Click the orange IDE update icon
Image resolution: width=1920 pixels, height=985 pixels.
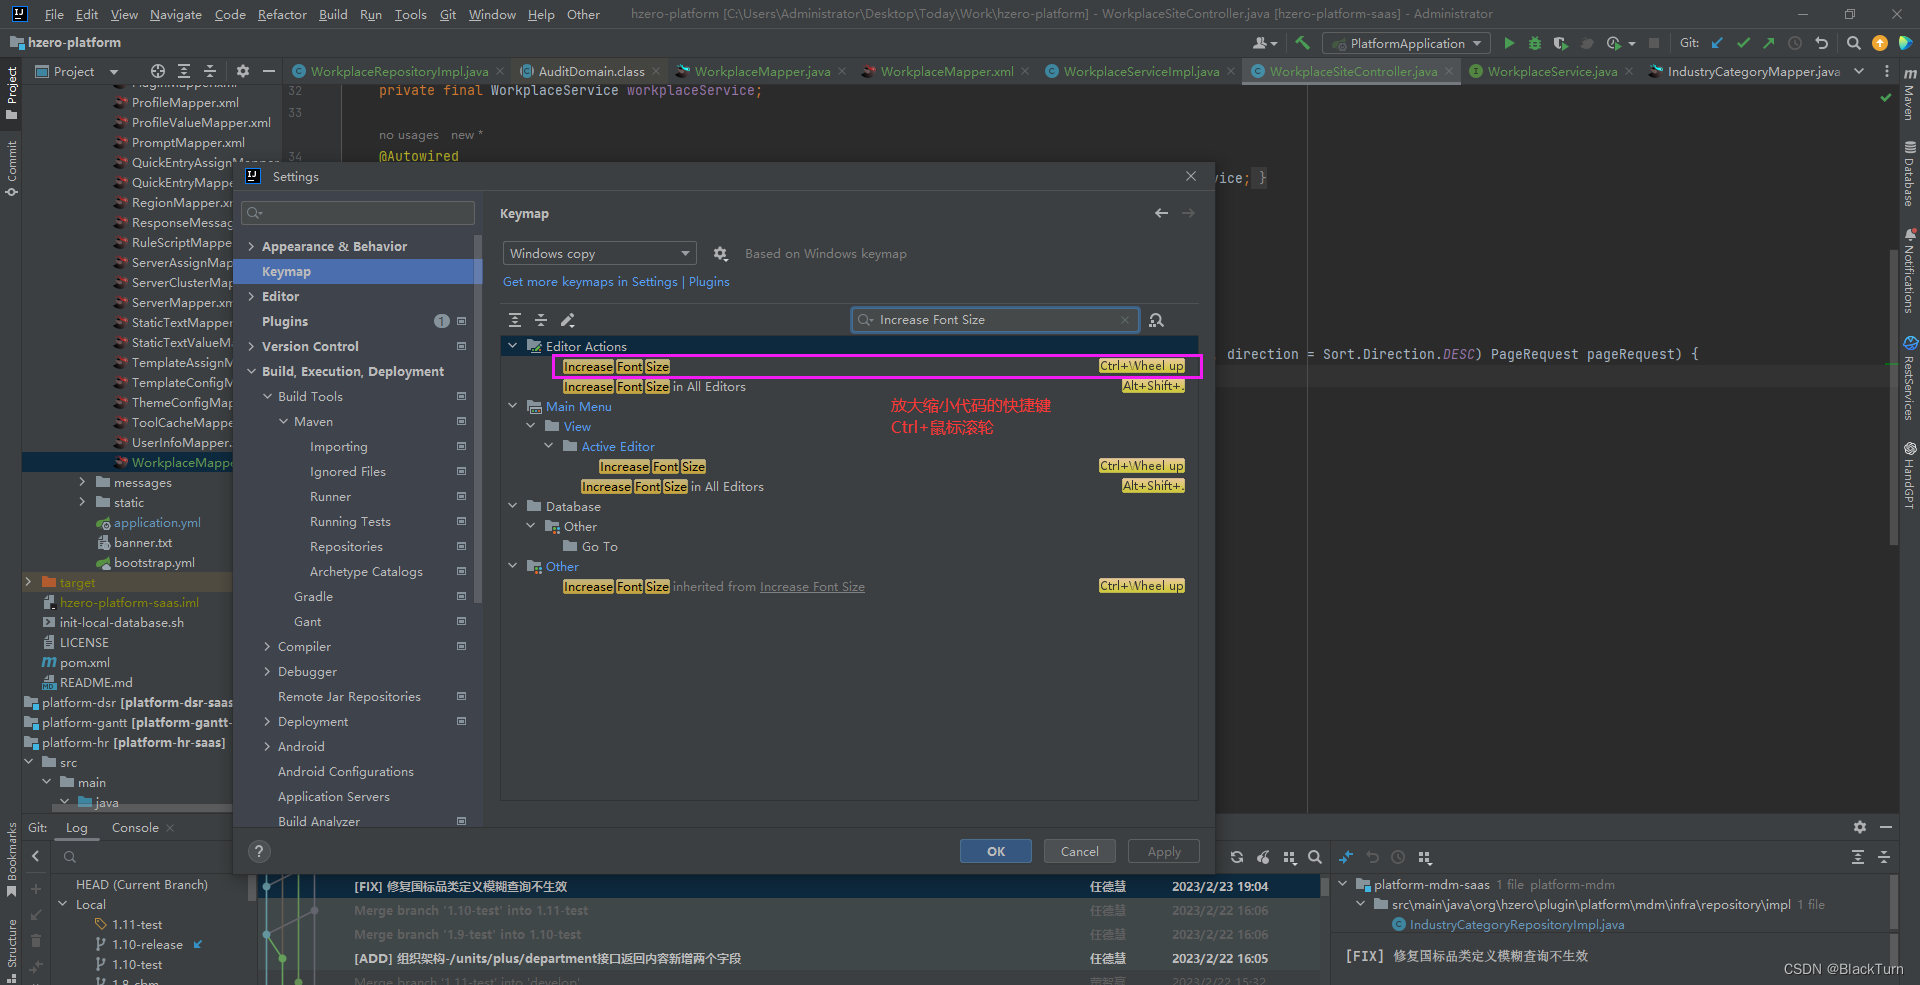[1880, 43]
